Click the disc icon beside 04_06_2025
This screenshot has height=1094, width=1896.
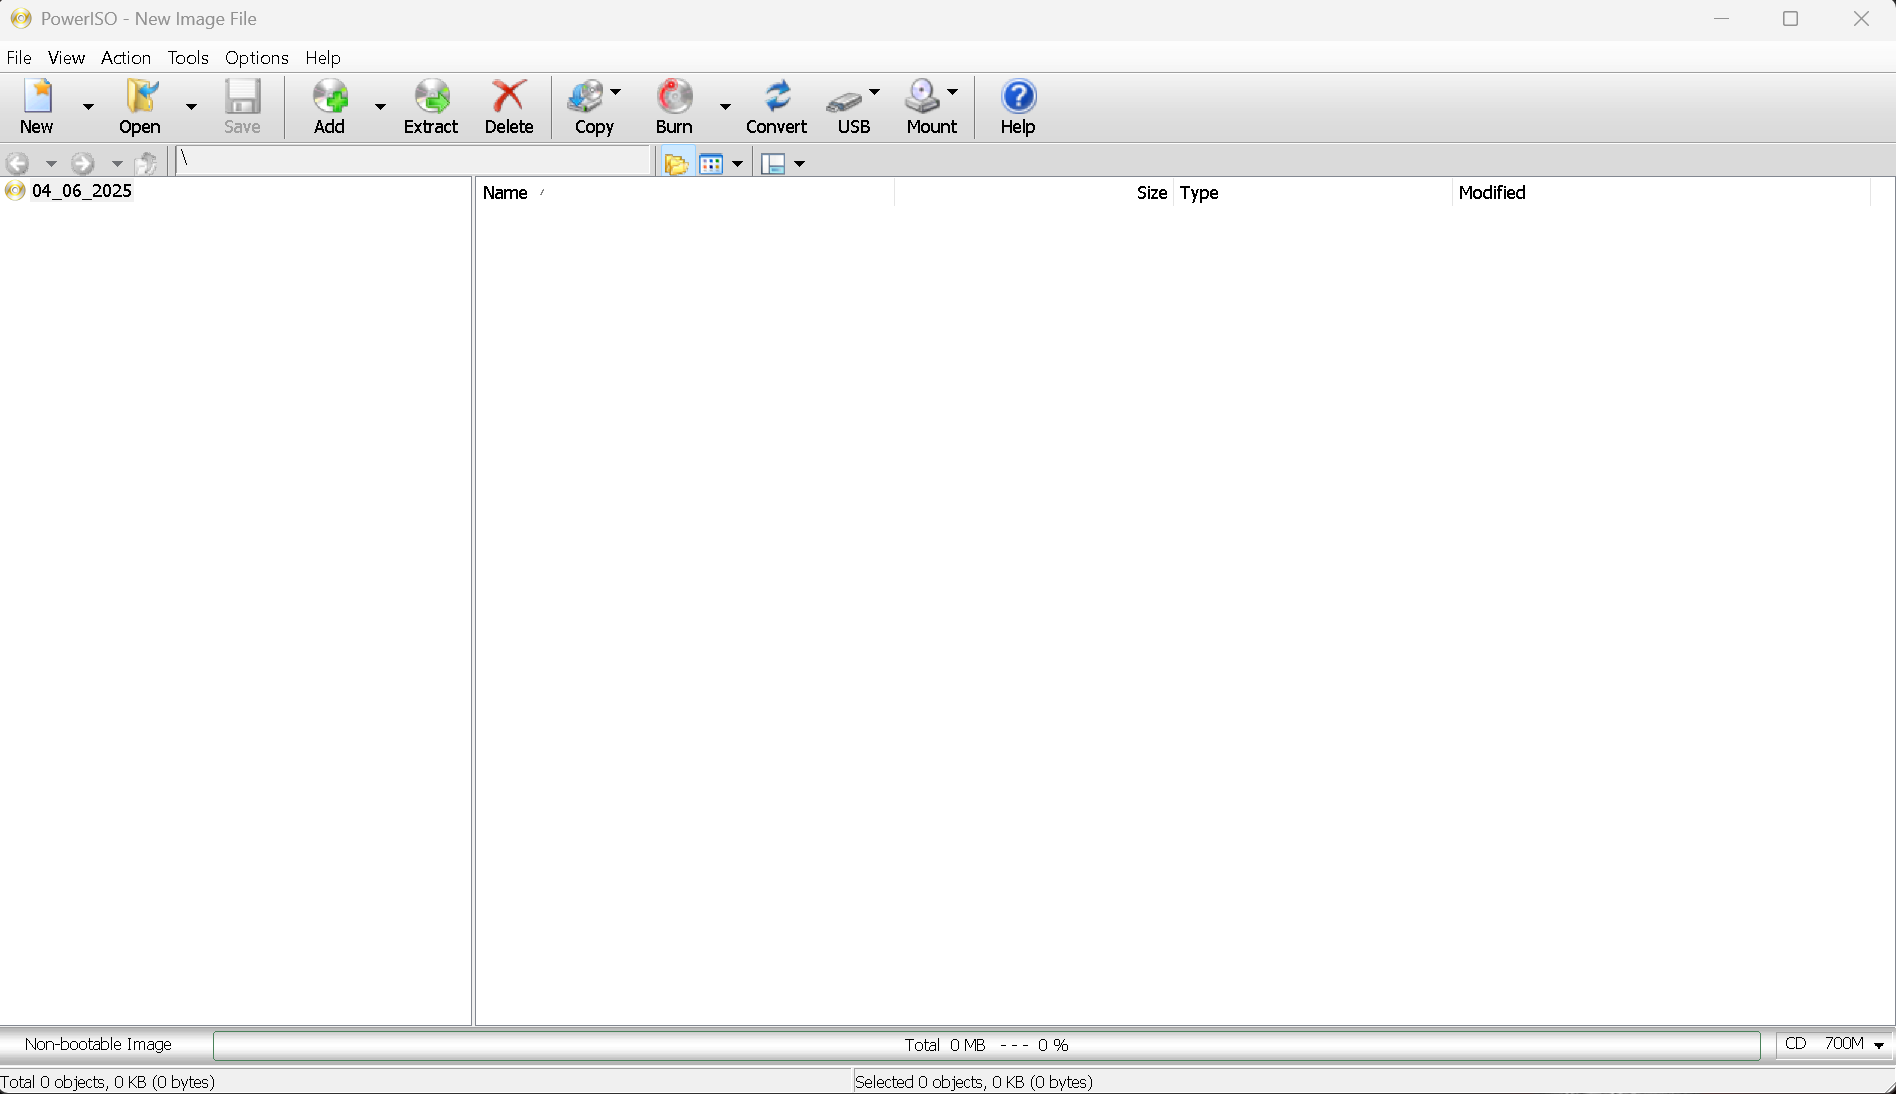point(15,191)
